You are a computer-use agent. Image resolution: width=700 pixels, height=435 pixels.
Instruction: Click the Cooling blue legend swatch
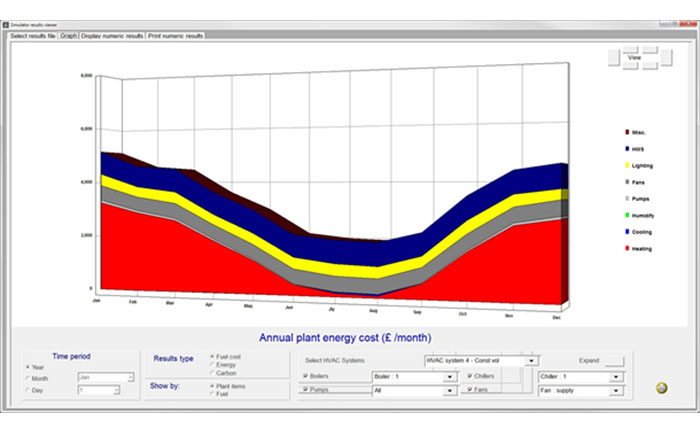[x=627, y=232]
